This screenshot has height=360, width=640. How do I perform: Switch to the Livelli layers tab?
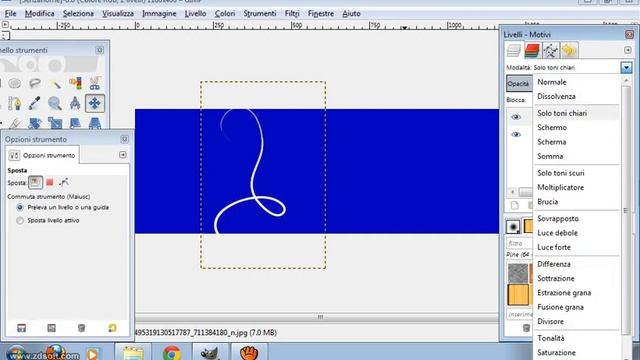coord(513,50)
